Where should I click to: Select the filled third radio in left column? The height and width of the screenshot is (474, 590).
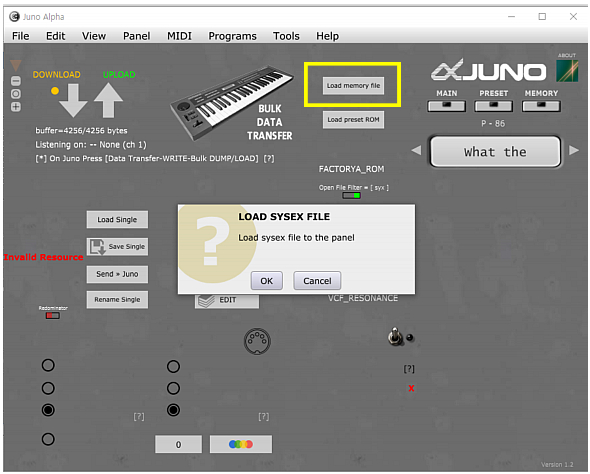click(48, 410)
